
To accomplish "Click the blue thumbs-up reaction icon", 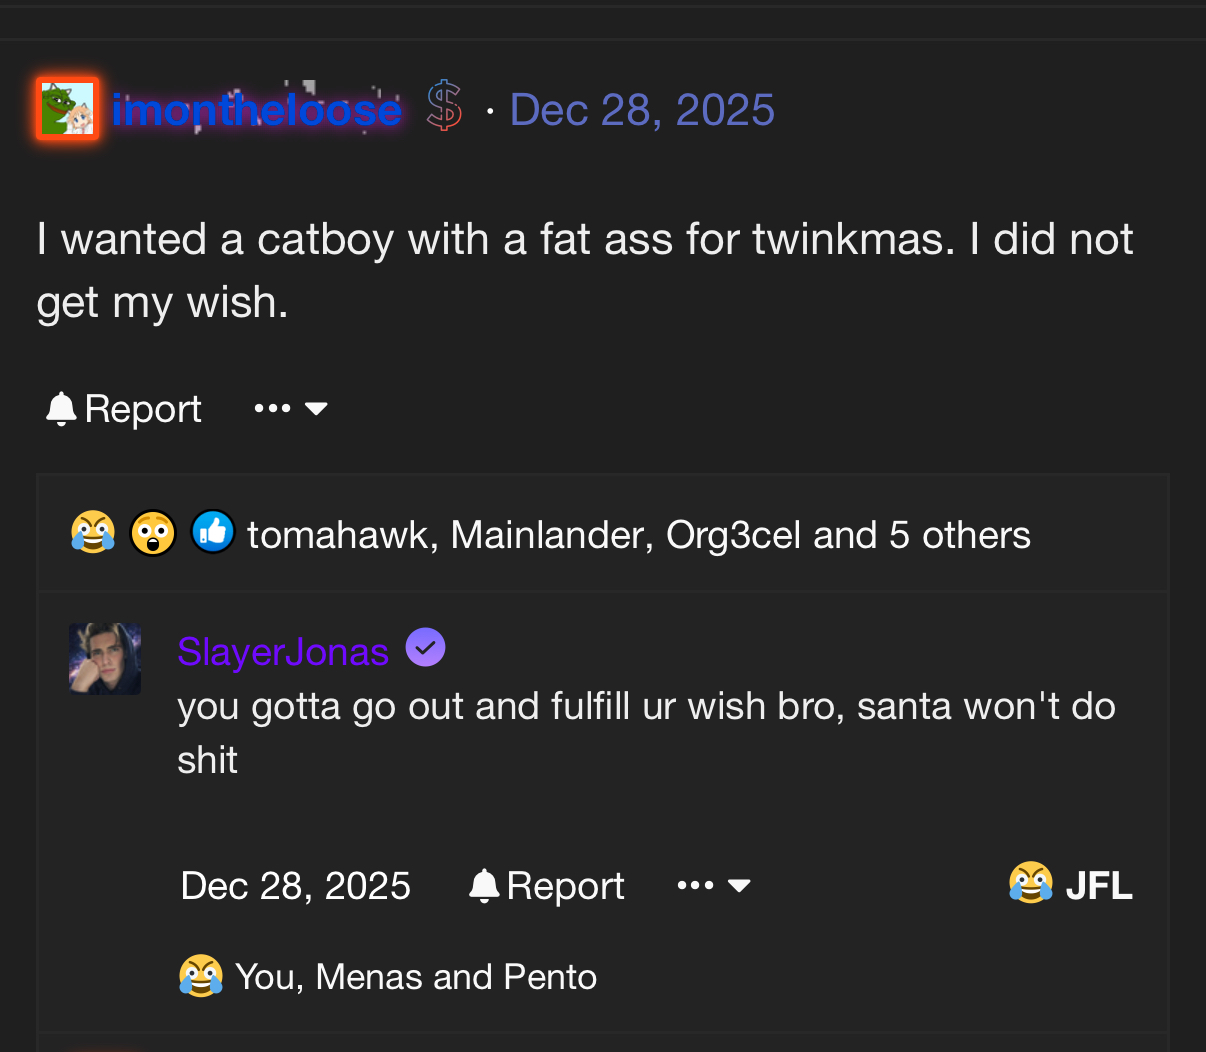I will 213,532.
